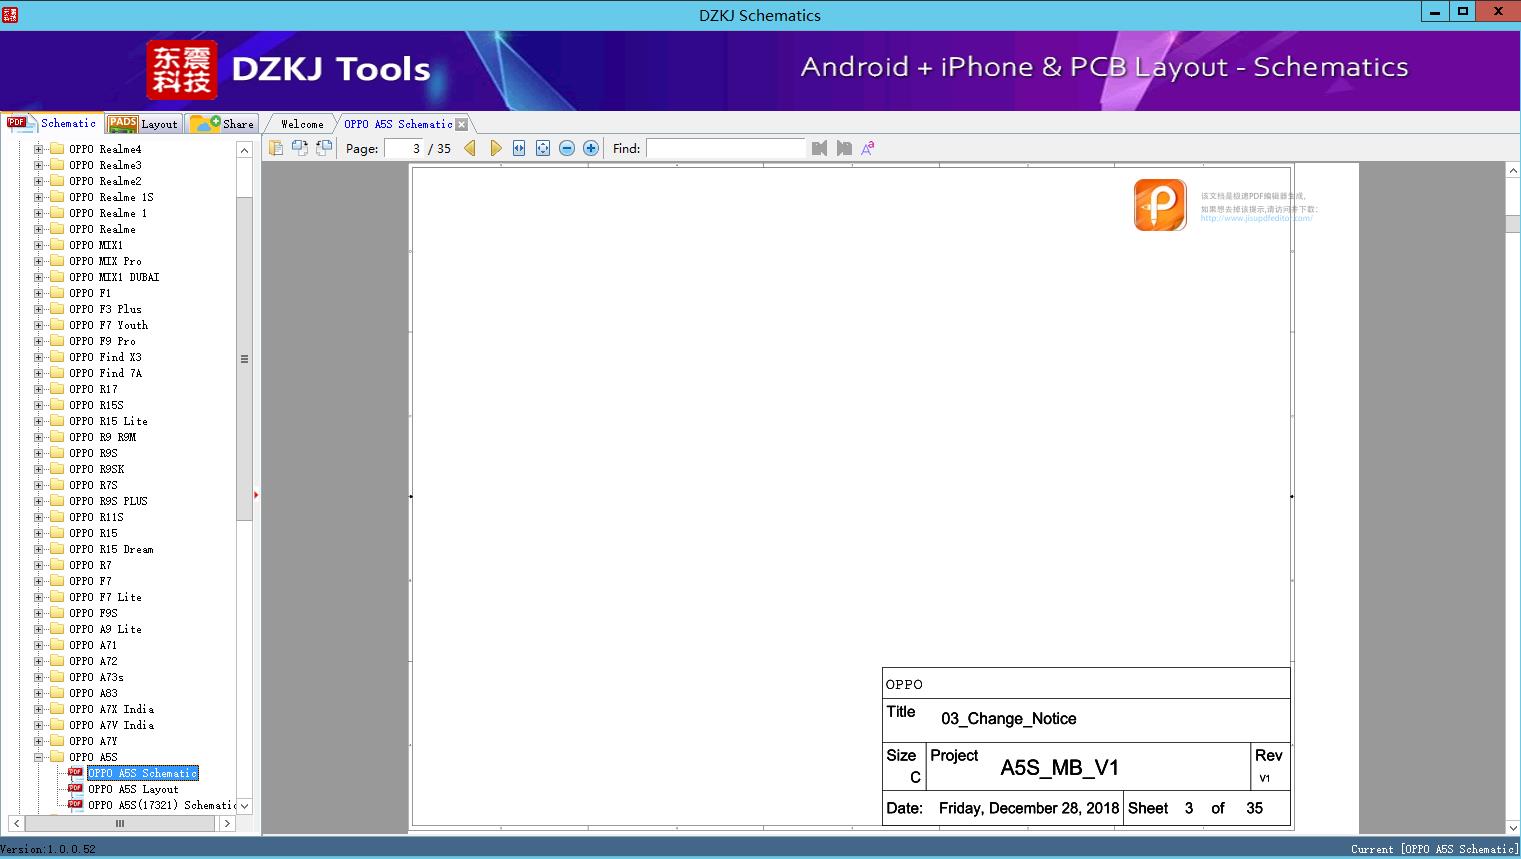Click folder icon of OPPO A5S
The width and height of the screenshot is (1521, 859).
[57, 757]
